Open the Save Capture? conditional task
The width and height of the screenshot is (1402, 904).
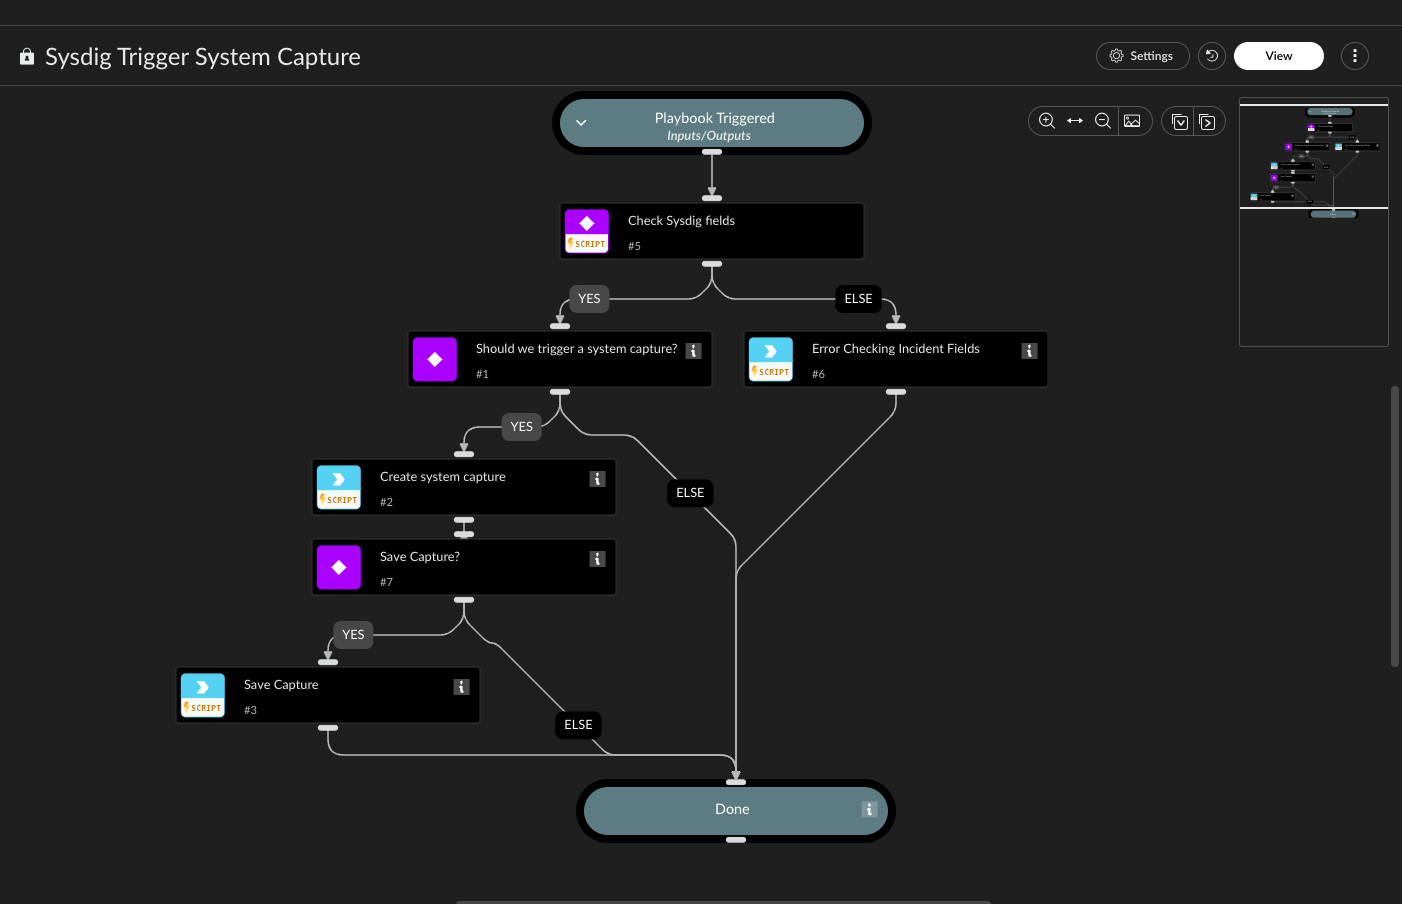coord(464,567)
